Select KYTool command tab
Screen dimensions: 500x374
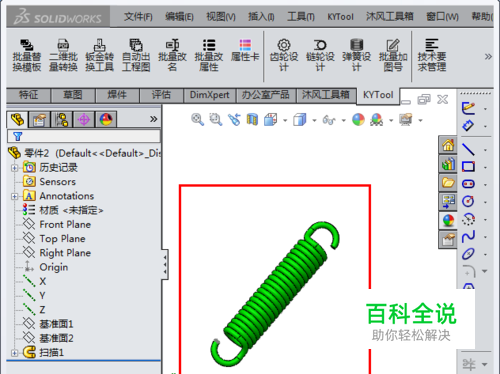378,95
